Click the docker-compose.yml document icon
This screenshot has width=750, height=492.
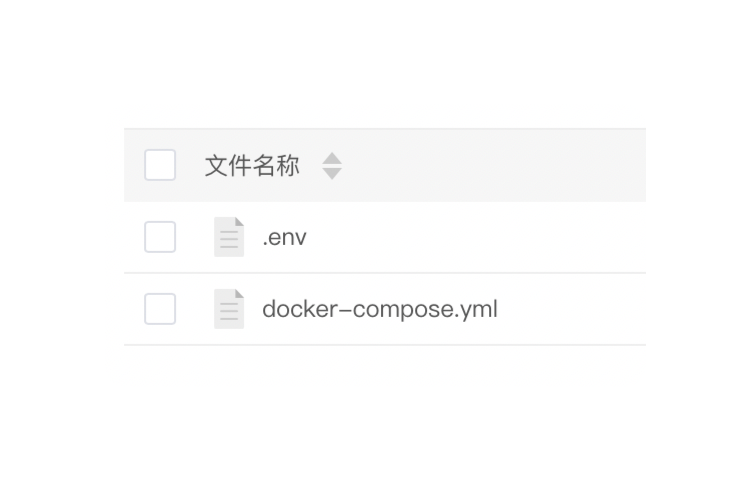(x=229, y=309)
